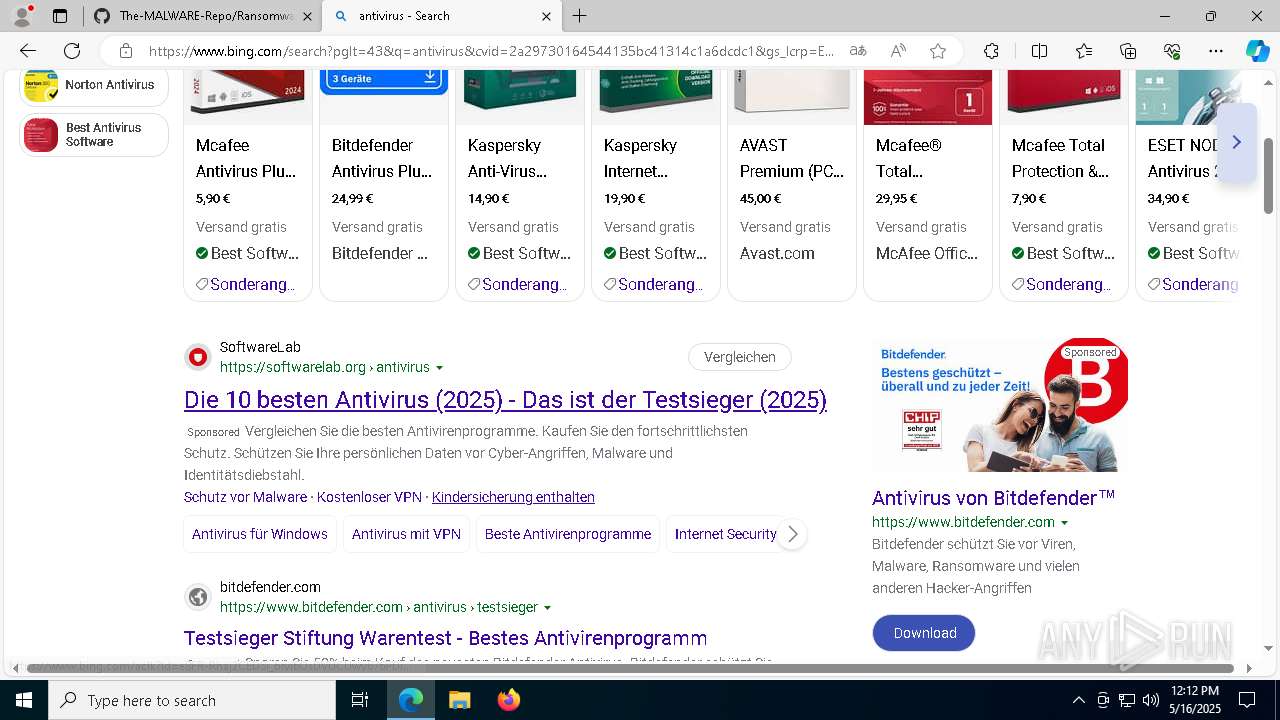Select the Antivirus für Windows chip

(x=260, y=534)
